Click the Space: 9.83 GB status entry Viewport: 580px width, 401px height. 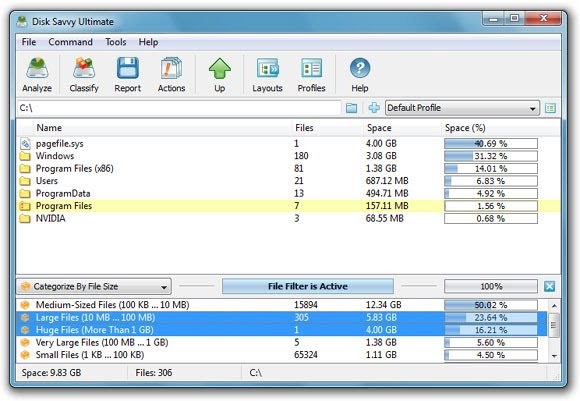[51, 373]
